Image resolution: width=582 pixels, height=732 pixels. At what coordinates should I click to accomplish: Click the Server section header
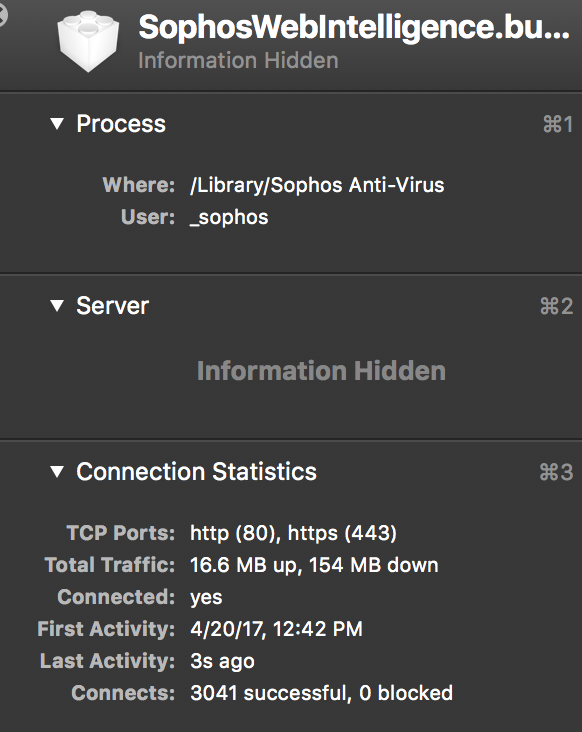point(112,306)
